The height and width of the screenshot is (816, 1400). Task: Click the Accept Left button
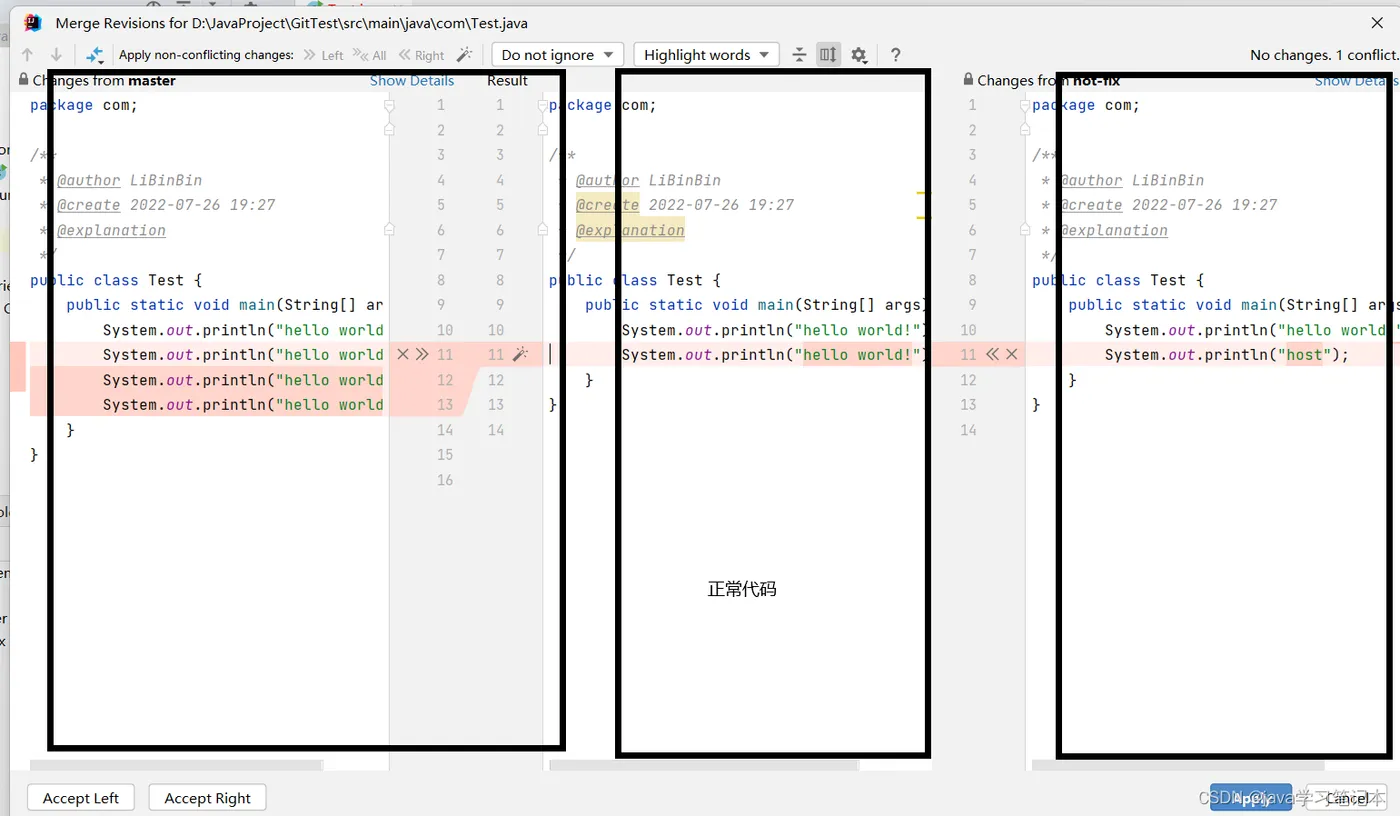coord(81,798)
